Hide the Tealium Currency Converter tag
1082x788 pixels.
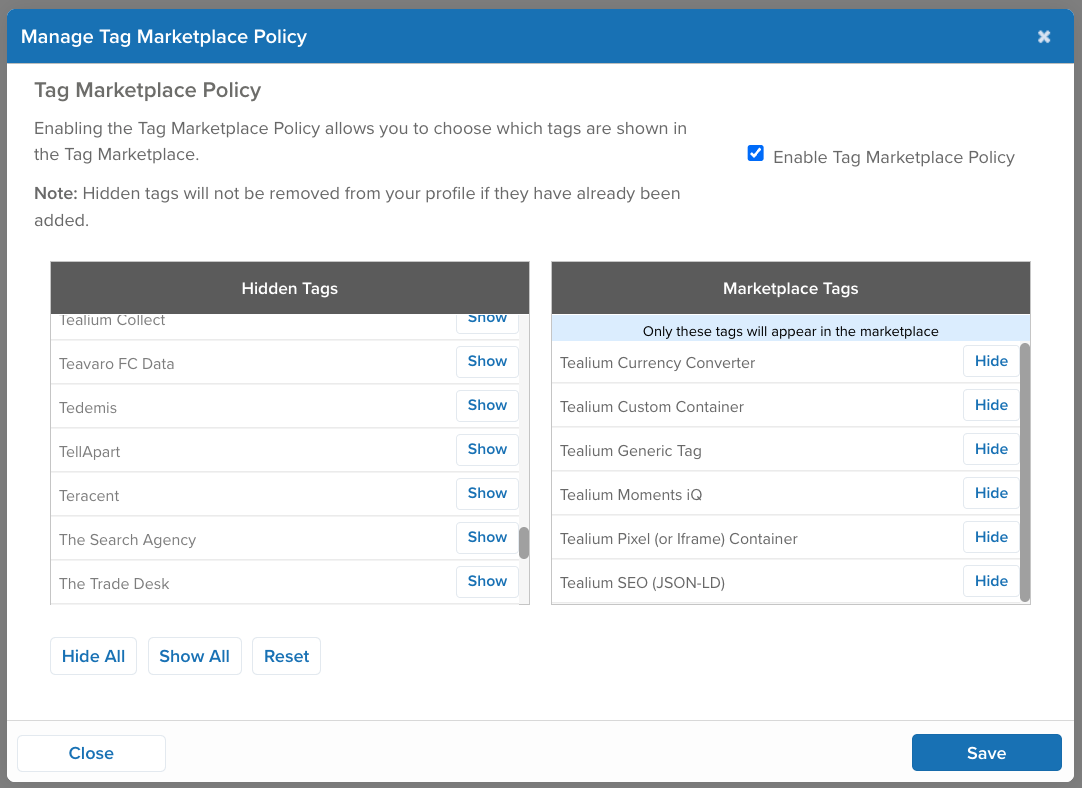click(990, 360)
